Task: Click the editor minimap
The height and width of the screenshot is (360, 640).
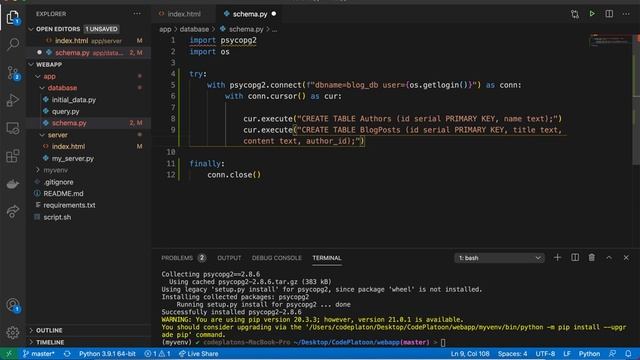Action: [610, 41]
